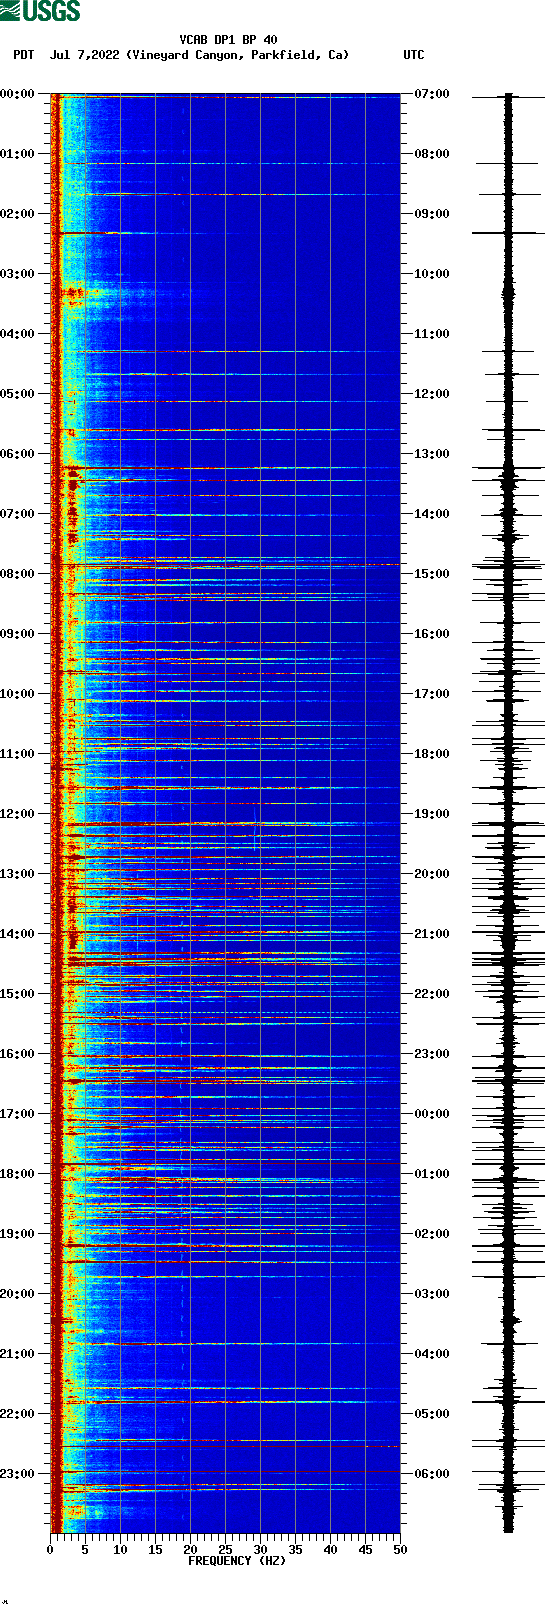Click the 'UTC' time zone label
The height and width of the screenshot is (1613, 552).
(x=414, y=55)
